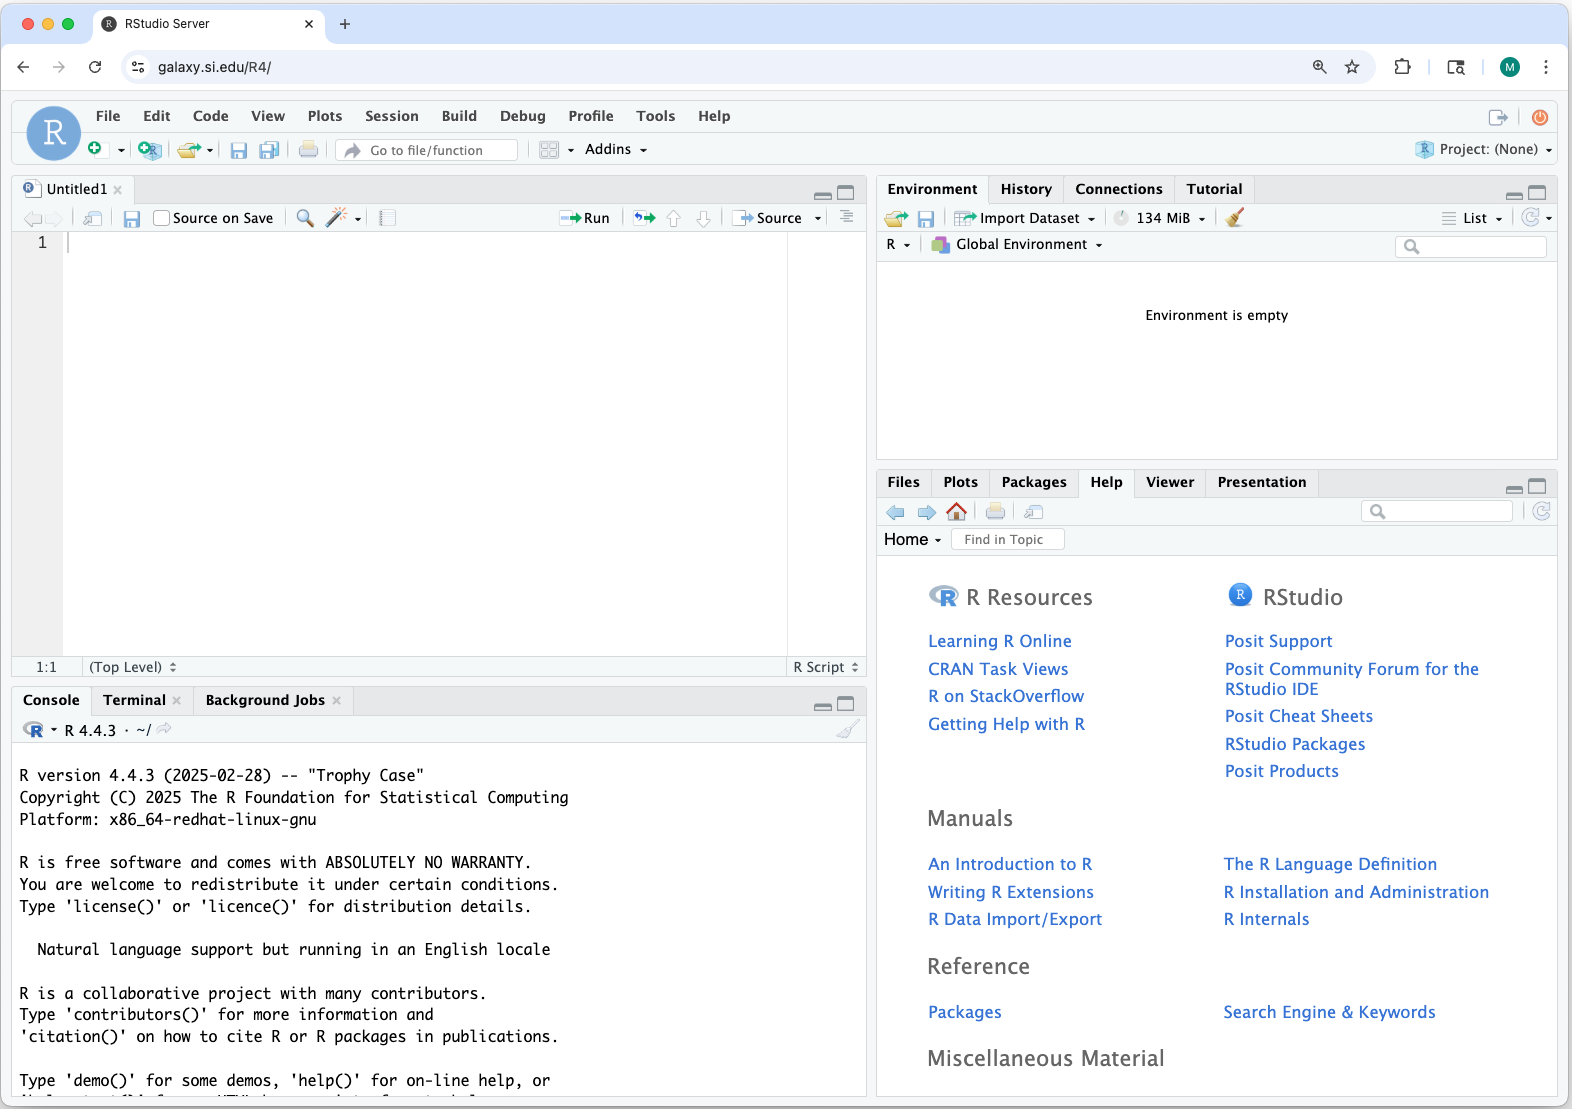Click the workspace panes grid icon
This screenshot has height=1109, width=1572.
pos(549,150)
